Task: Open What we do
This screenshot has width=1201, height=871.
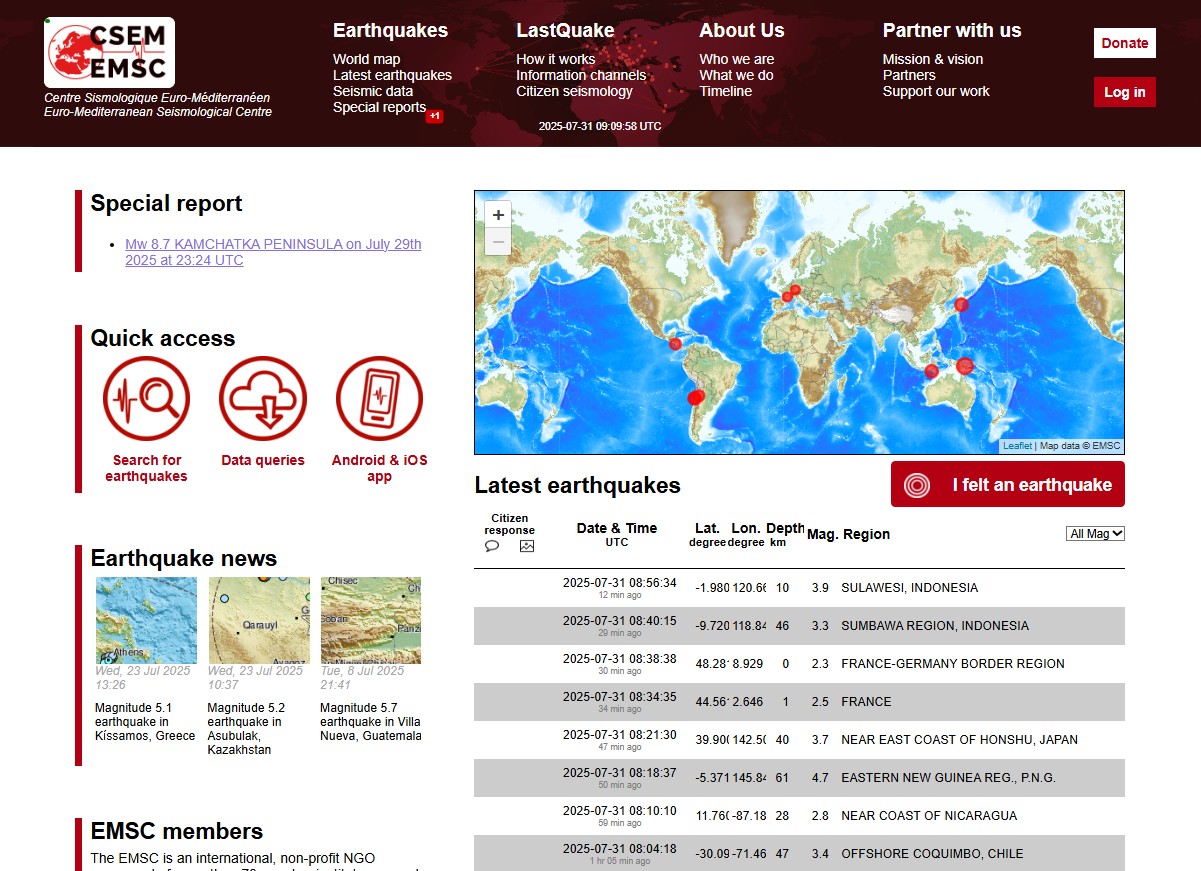Action: pos(736,75)
